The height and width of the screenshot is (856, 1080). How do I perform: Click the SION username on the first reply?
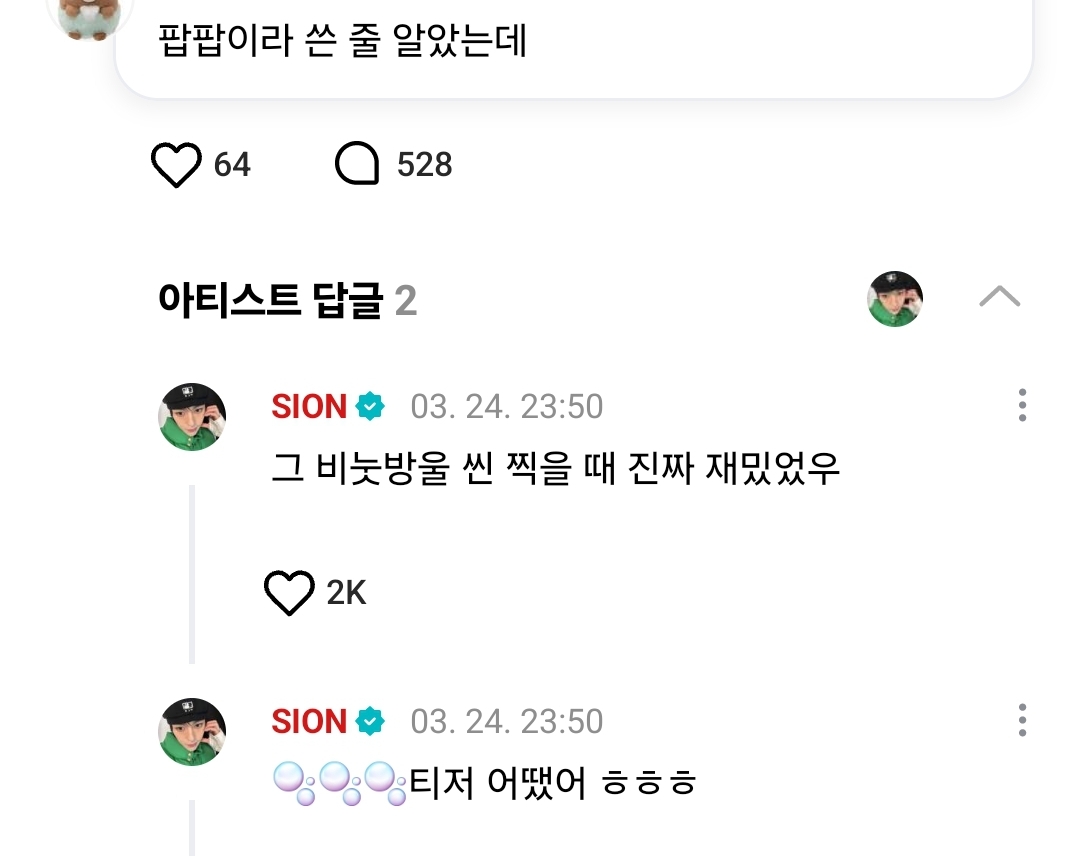(309, 407)
